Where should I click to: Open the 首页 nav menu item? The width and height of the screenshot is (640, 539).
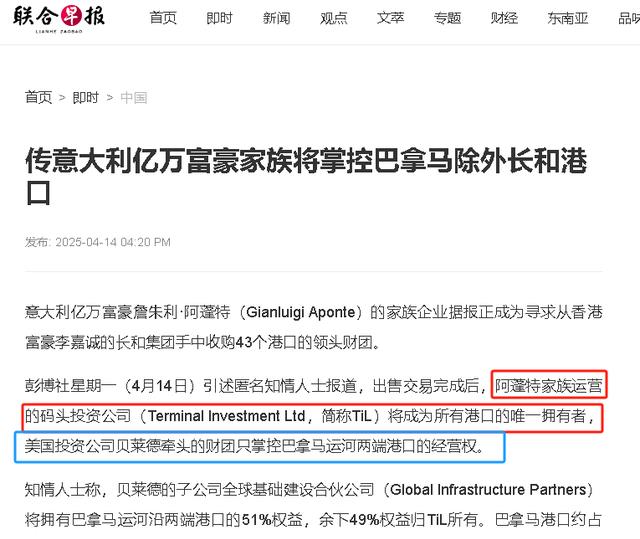(163, 18)
